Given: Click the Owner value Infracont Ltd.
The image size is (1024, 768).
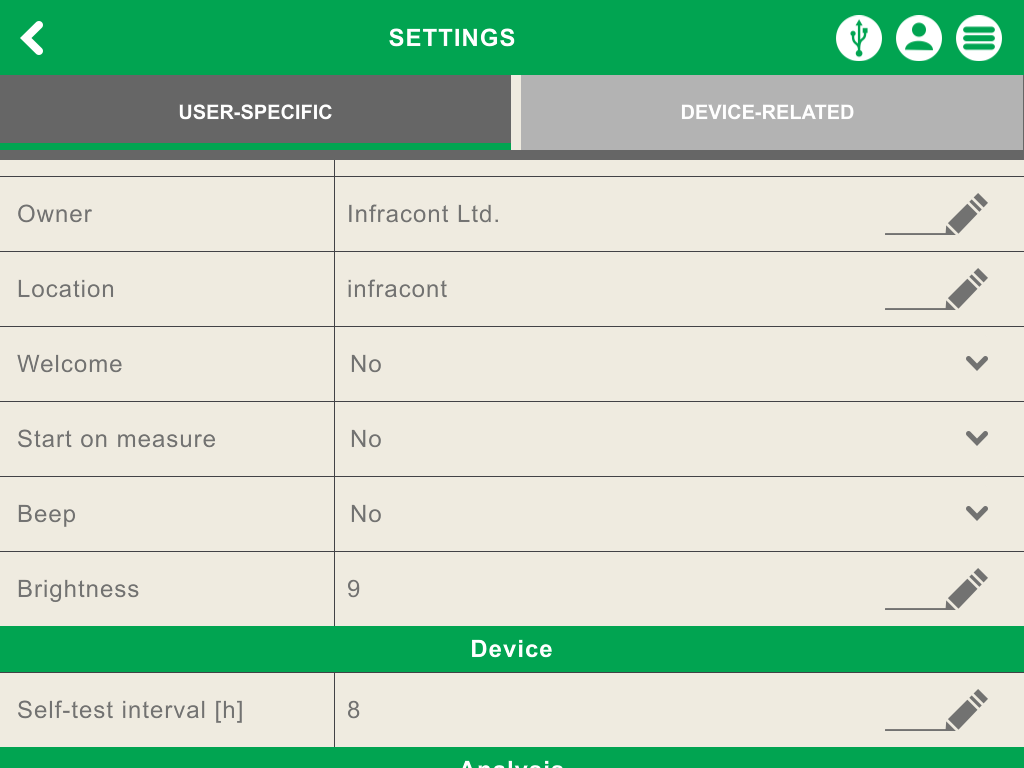Looking at the screenshot, I should pos(423,214).
